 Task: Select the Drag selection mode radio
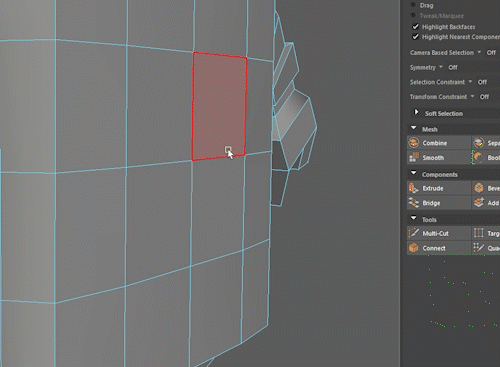click(x=413, y=5)
